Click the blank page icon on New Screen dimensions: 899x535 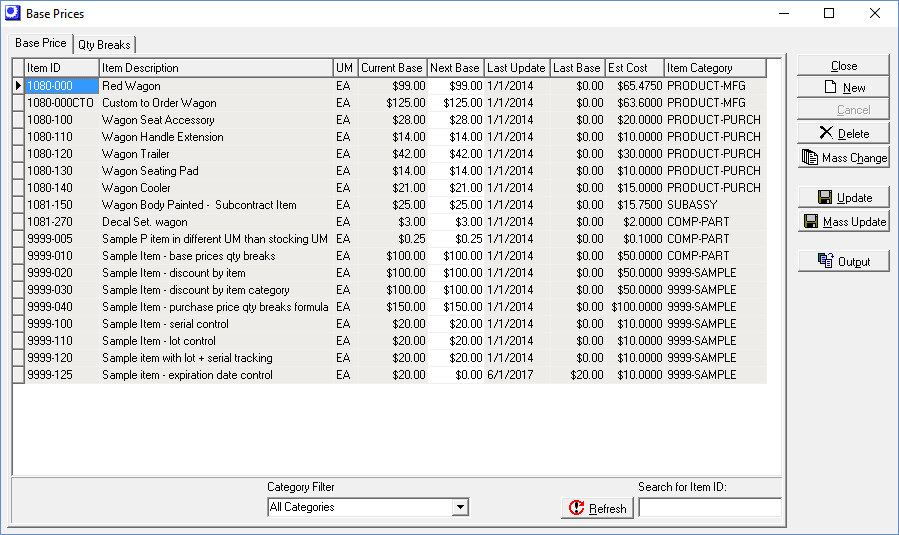pos(830,87)
